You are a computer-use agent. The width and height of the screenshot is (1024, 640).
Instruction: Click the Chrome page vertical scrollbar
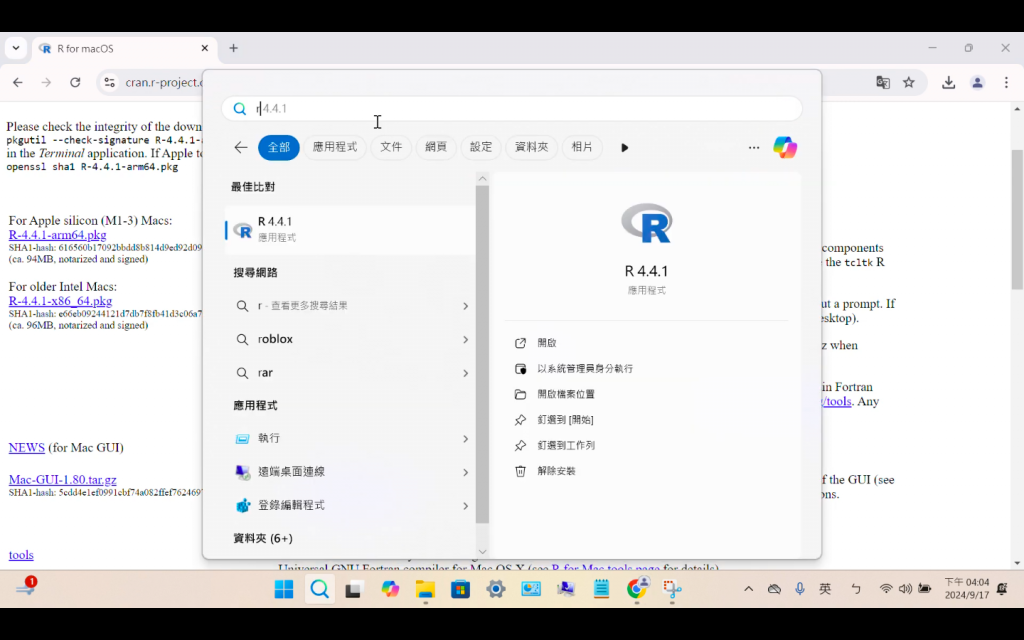(1017, 219)
